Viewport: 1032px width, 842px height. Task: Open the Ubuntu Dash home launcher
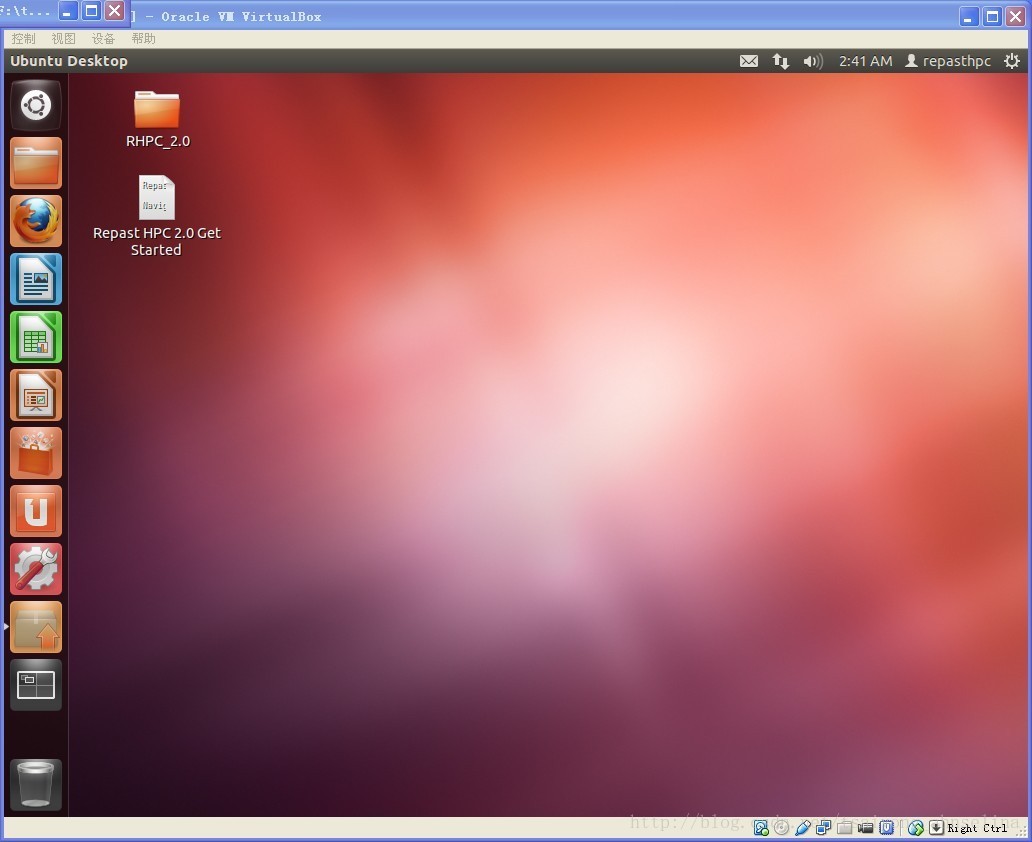pos(36,105)
